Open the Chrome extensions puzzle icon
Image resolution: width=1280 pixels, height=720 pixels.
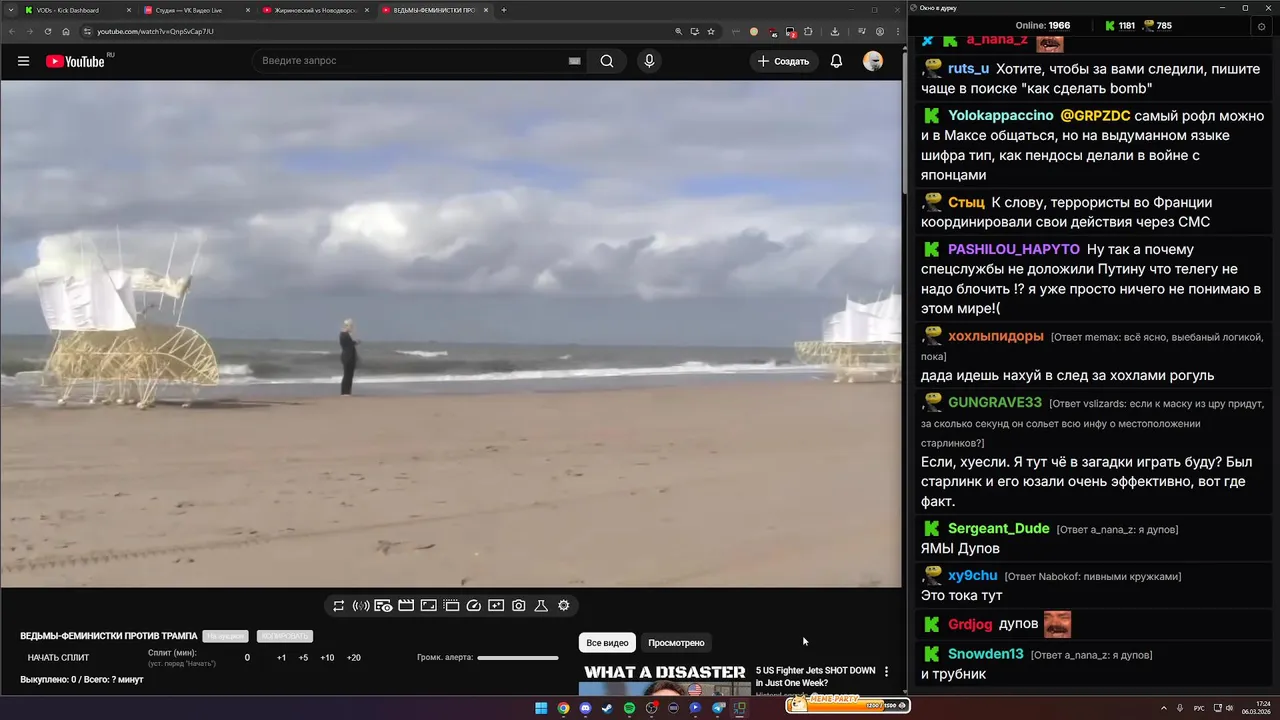click(x=808, y=31)
